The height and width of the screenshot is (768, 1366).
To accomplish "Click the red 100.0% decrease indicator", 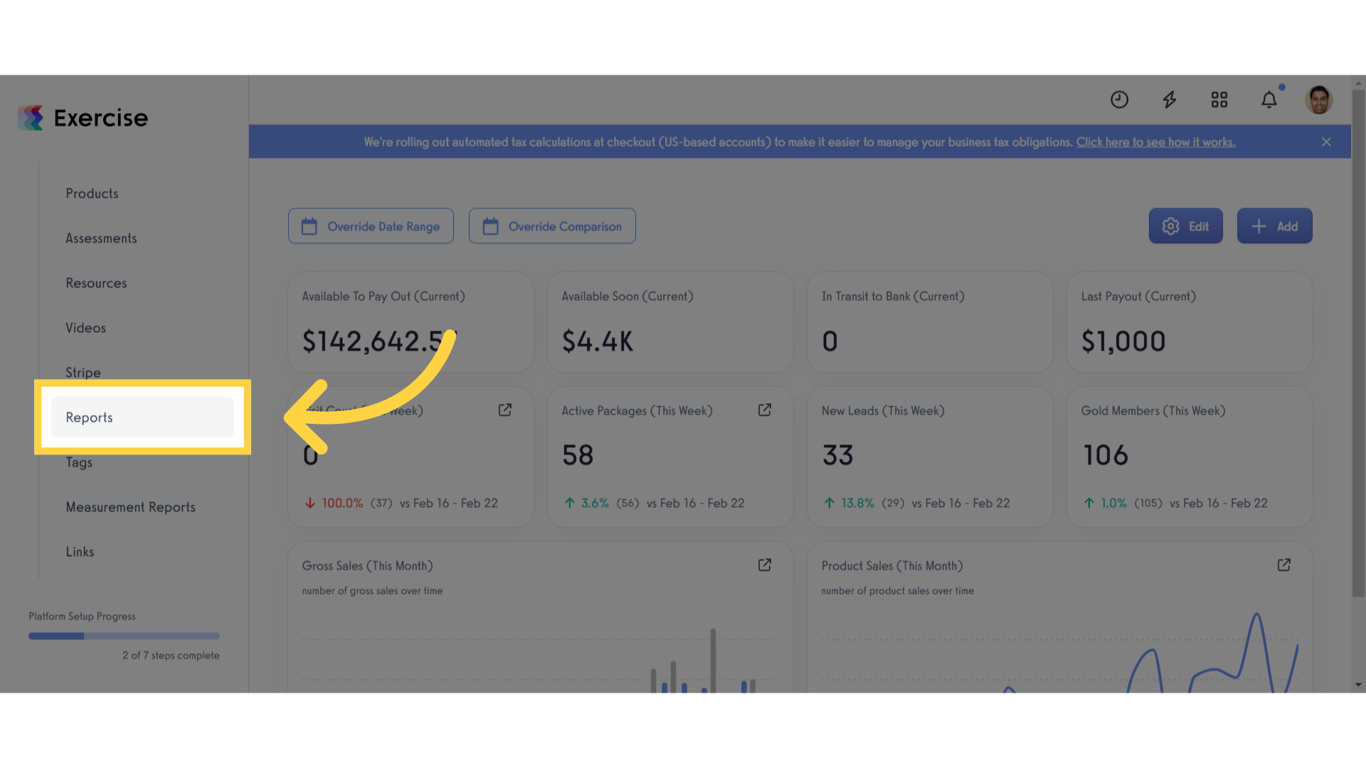I will point(333,503).
